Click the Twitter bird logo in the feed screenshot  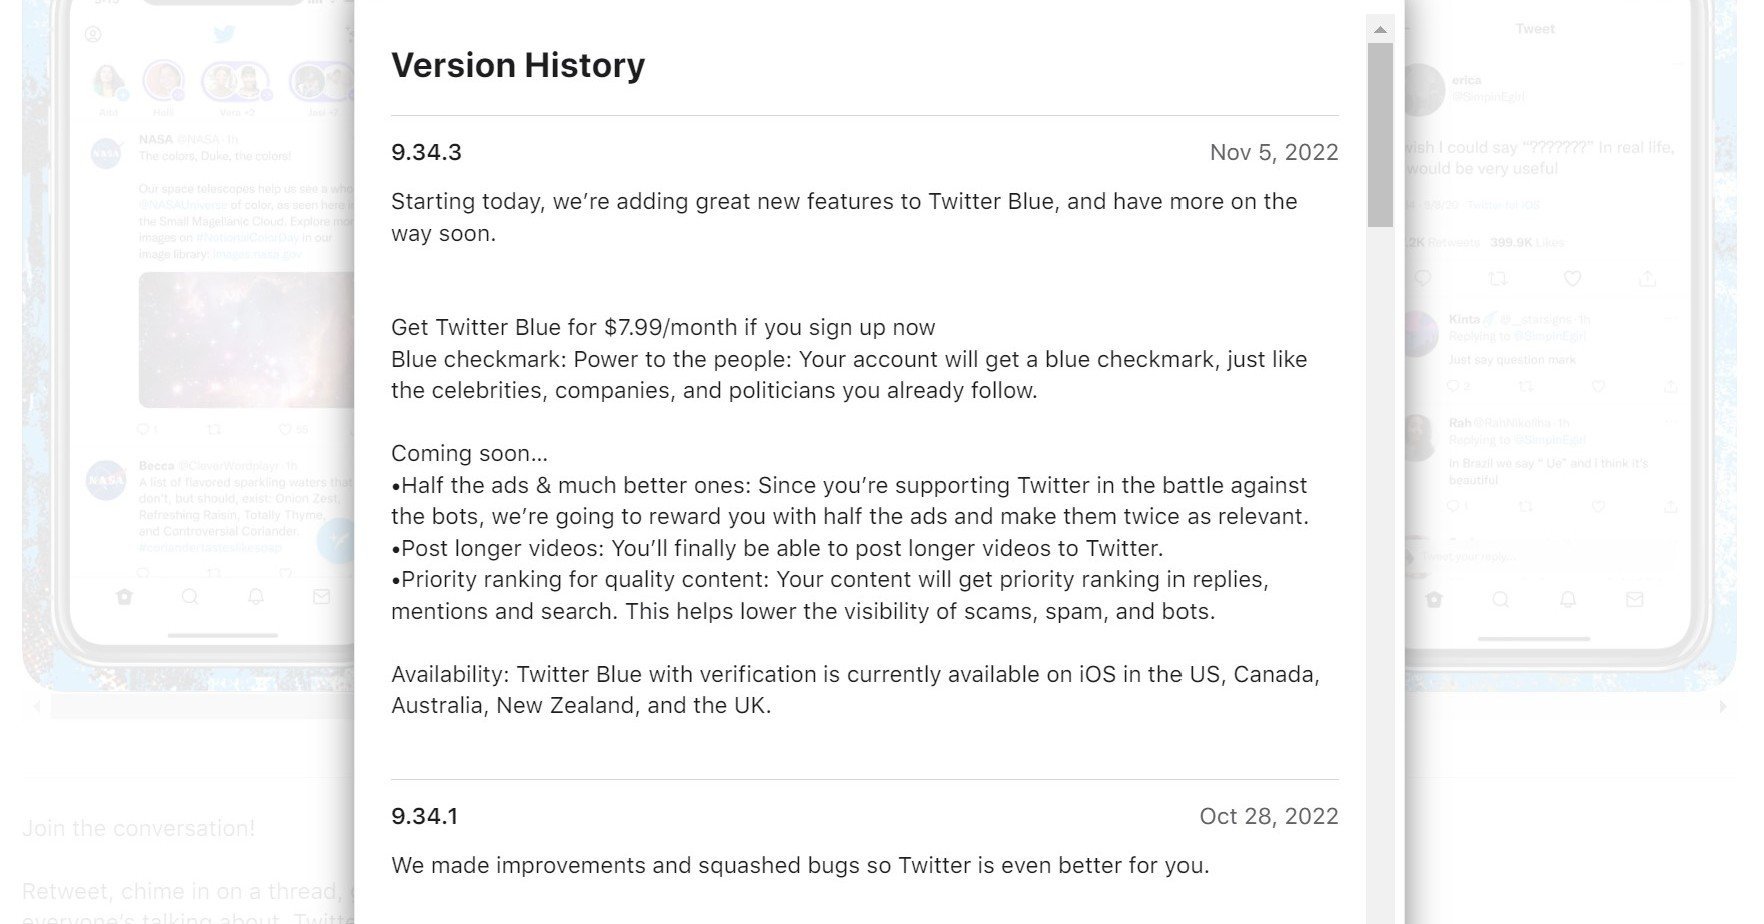(x=224, y=35)
